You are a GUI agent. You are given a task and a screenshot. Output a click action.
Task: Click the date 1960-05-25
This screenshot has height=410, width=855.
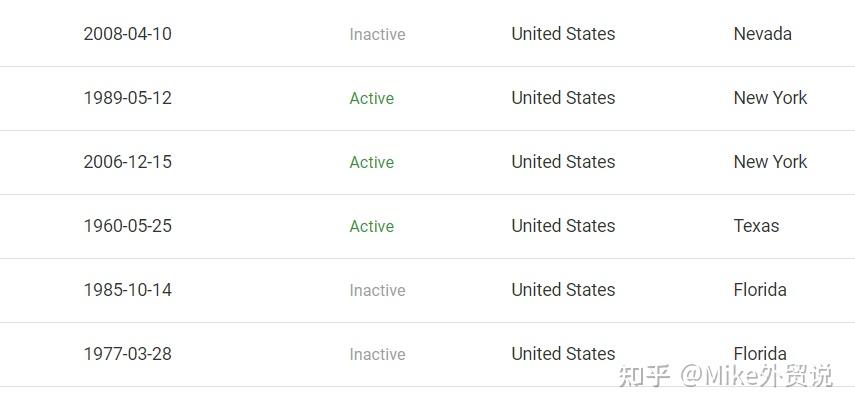tap(127, 226)
